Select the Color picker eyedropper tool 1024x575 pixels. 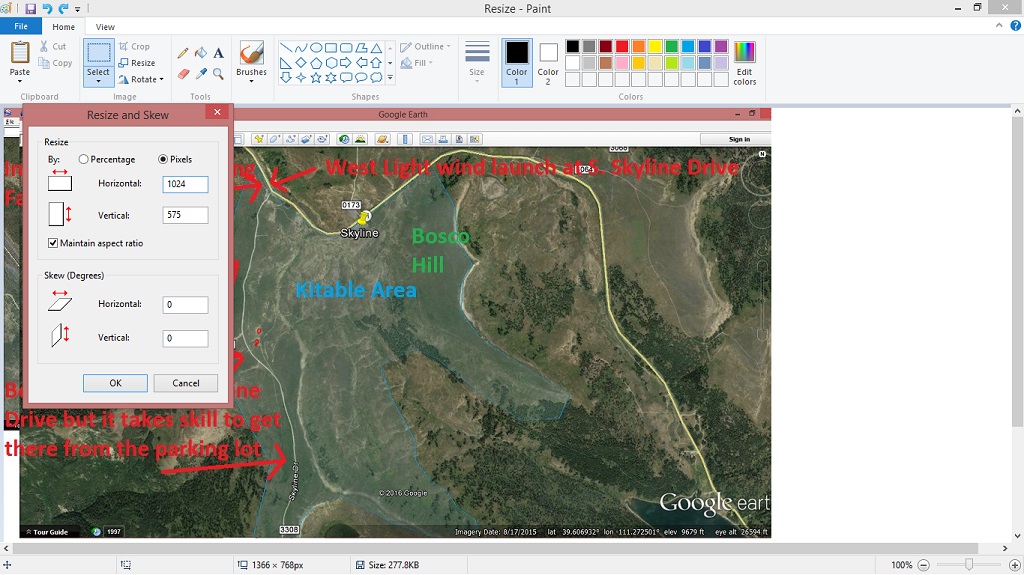coord(200,74)
